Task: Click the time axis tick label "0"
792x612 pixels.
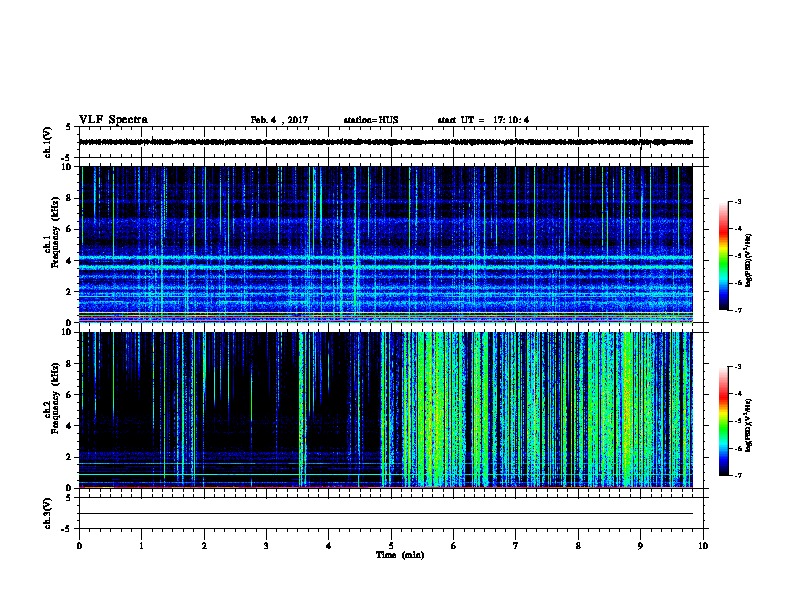Action: 79,546
